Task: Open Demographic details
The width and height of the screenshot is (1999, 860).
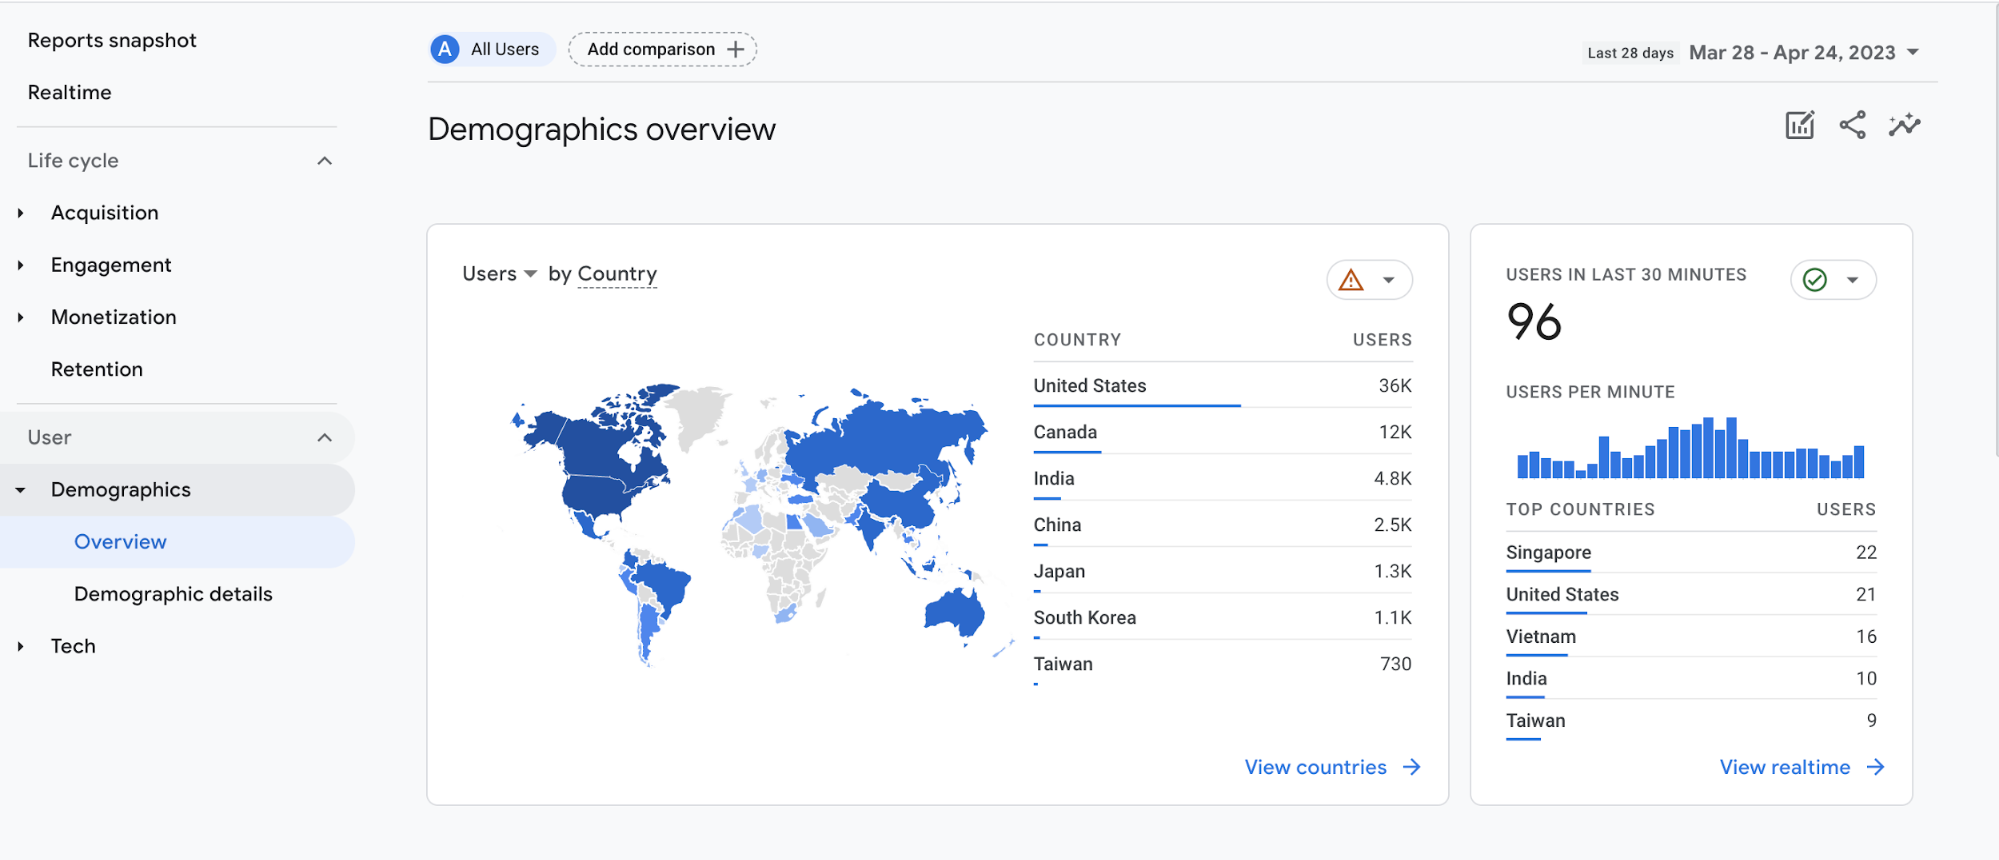Action: click(173, 594)
